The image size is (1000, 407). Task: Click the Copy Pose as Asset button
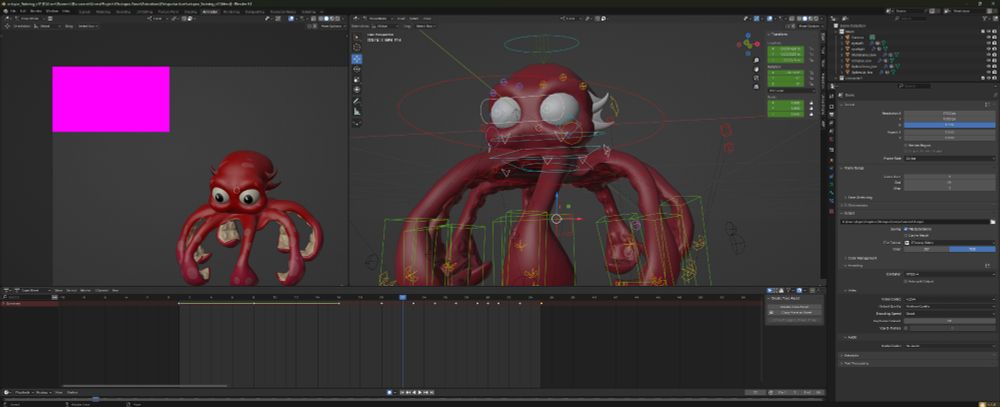(794, 313)
